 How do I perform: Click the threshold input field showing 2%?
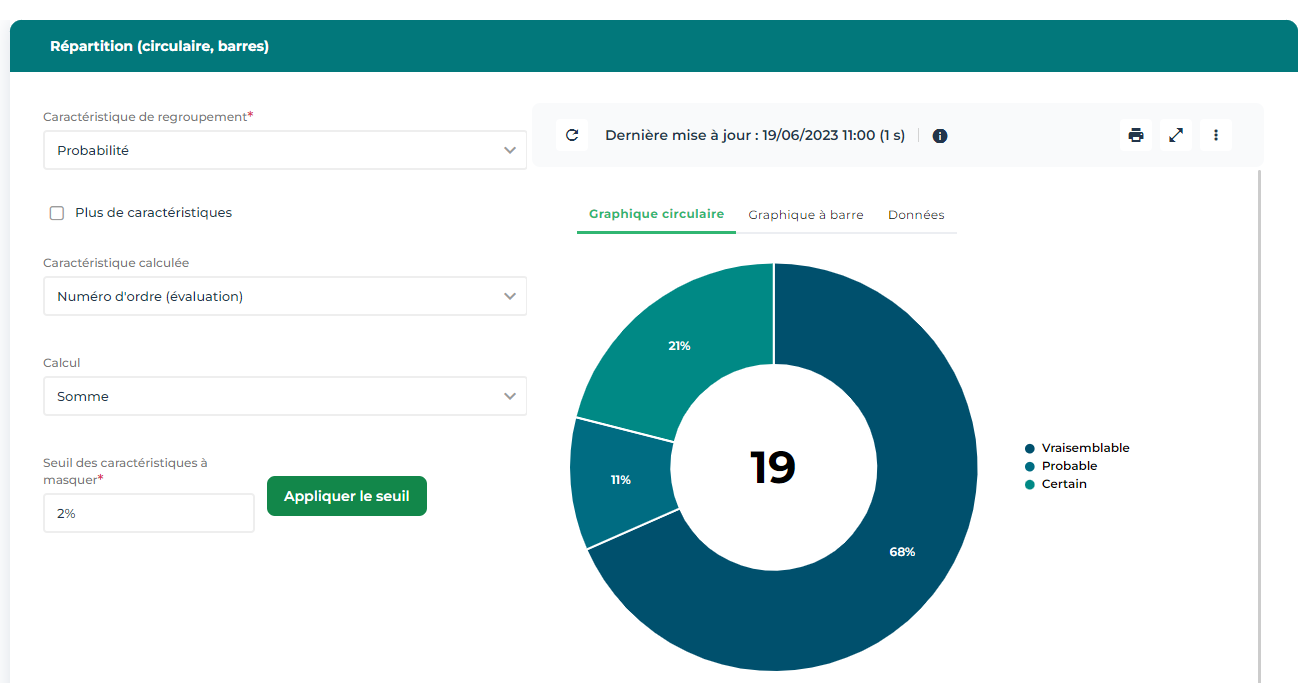148,513
